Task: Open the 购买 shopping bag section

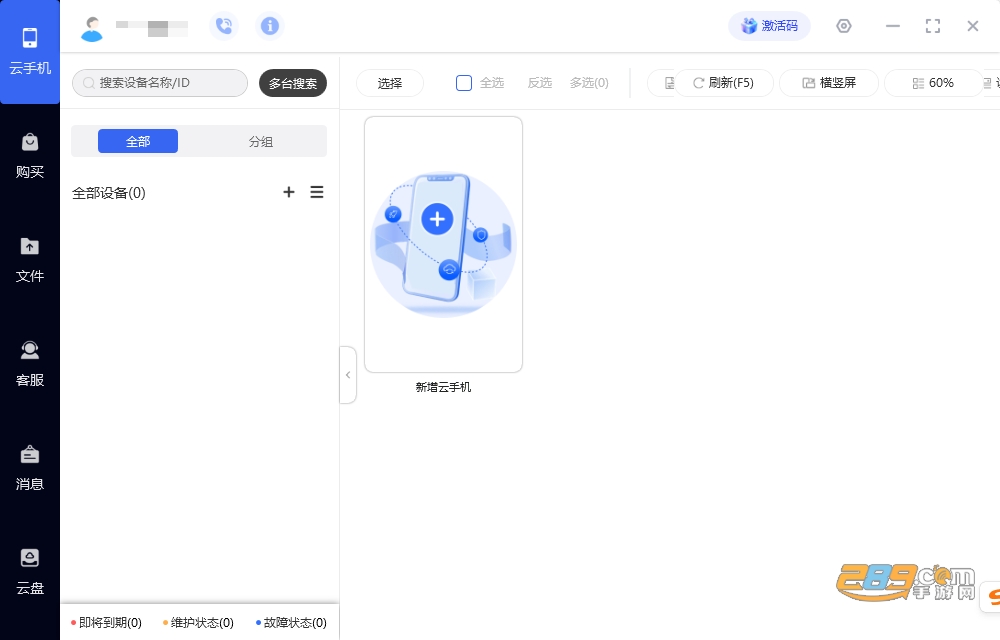Action: pos(30,156)
